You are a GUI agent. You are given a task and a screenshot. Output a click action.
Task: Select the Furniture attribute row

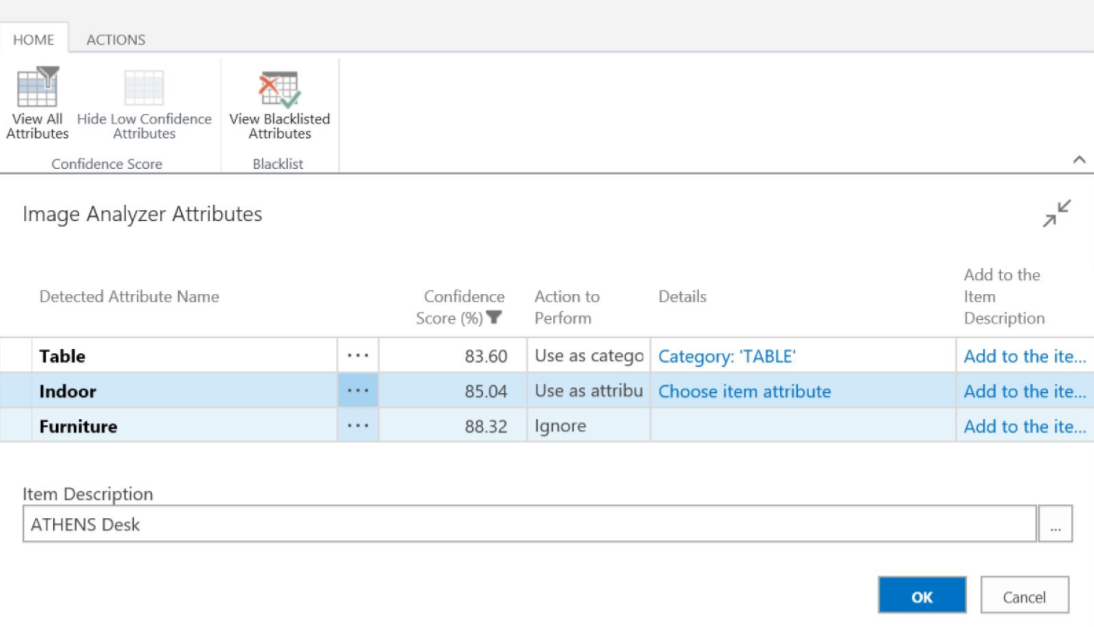pyautogui.click(x=80, y=426)
